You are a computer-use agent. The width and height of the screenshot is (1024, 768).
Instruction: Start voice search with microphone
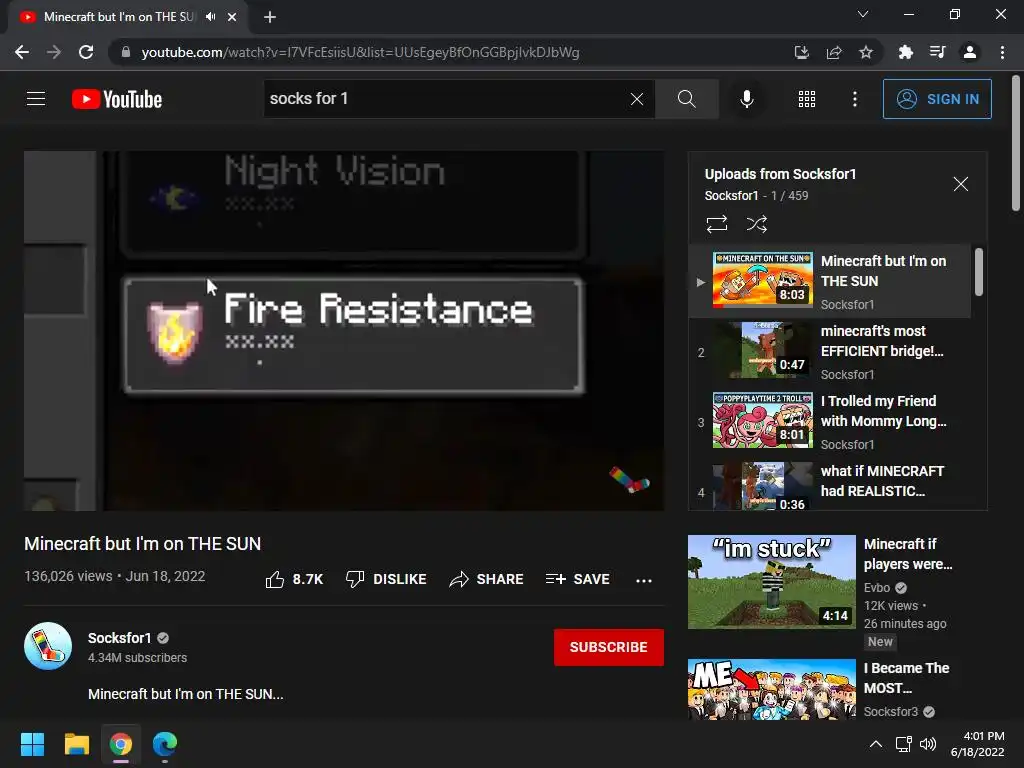click(746, 99)
